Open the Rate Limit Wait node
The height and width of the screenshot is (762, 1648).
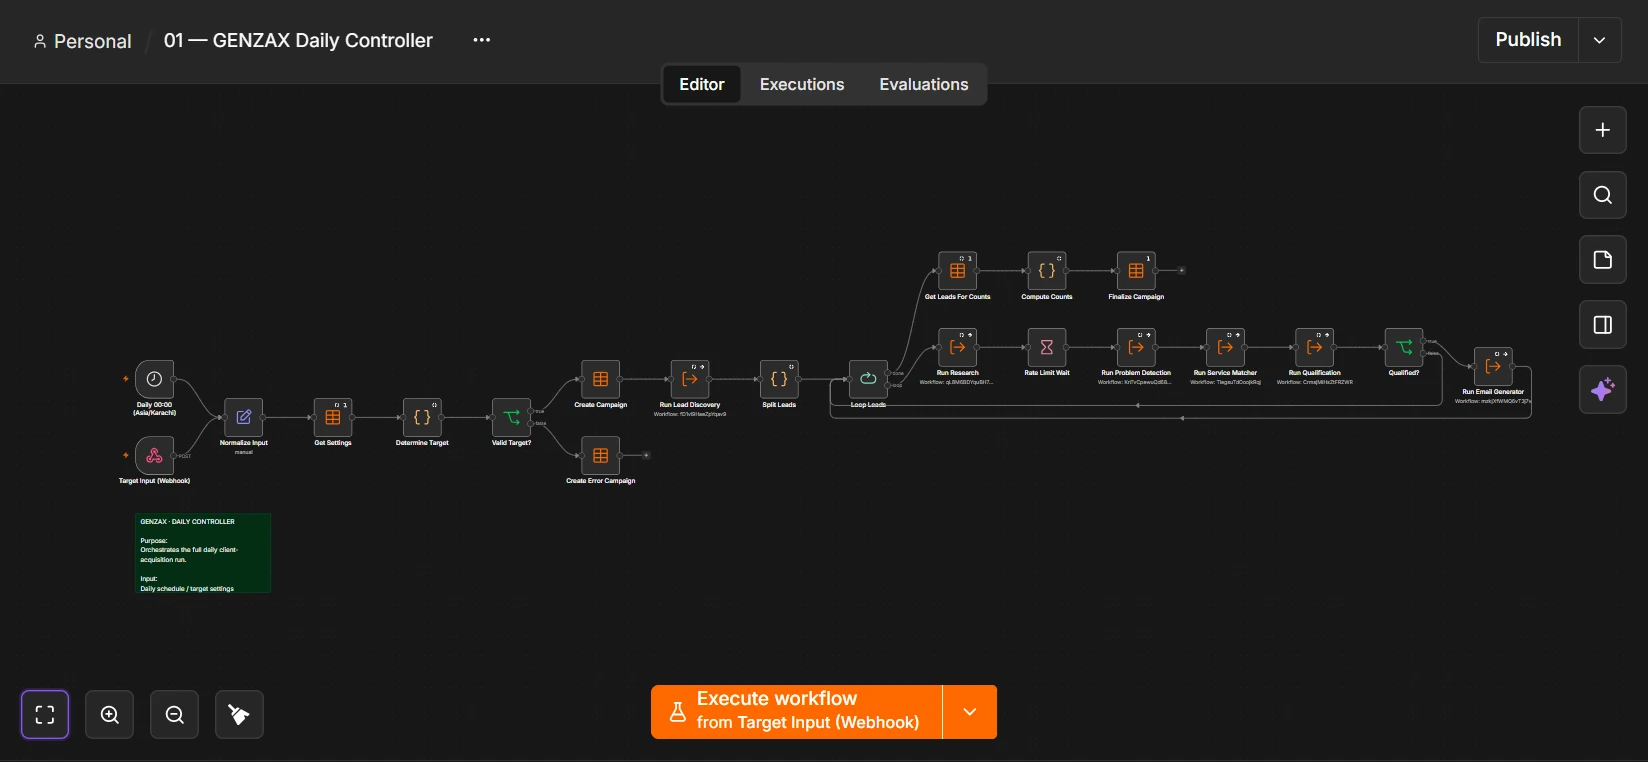[1047, 347]
